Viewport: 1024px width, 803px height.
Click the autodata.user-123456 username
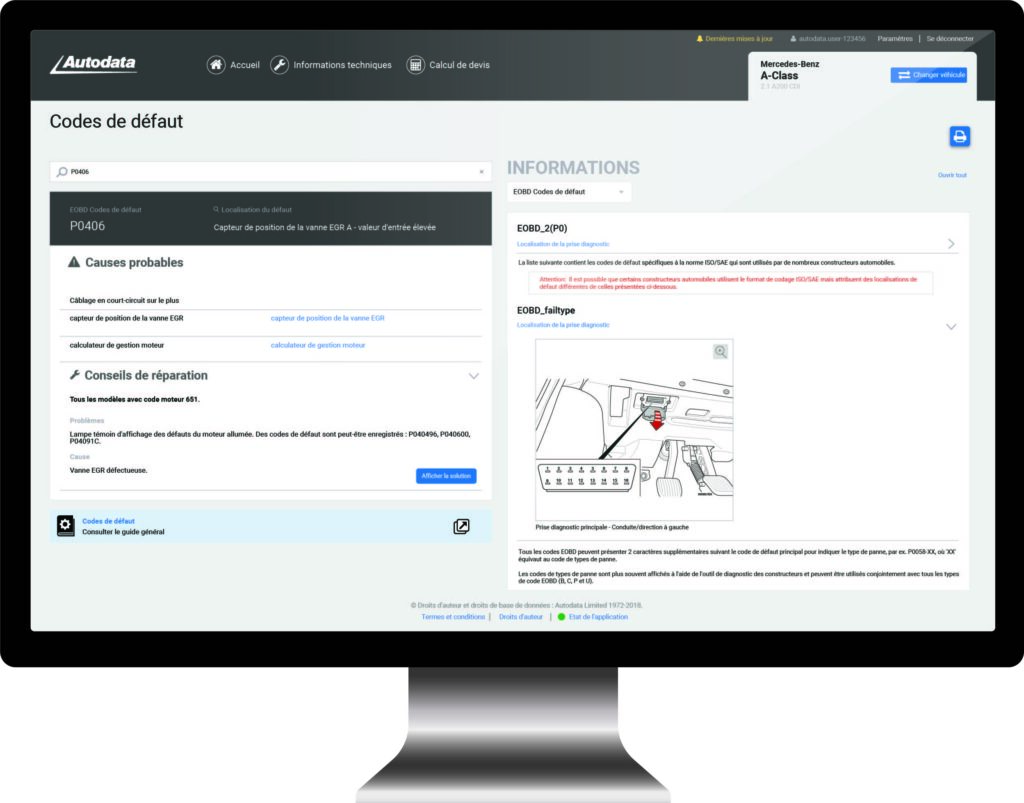tap(832, 39)
